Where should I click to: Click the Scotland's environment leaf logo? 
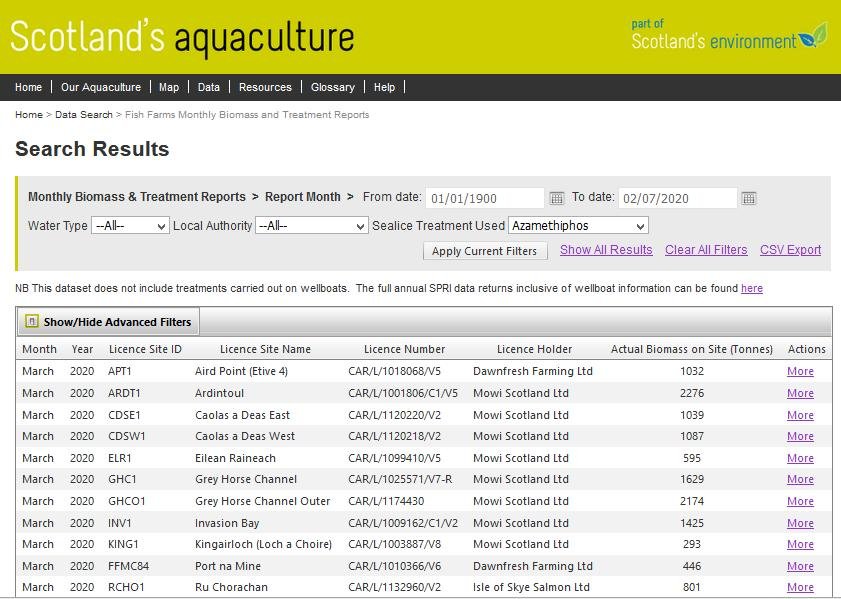pyautogui.click(x=816, y=37)
